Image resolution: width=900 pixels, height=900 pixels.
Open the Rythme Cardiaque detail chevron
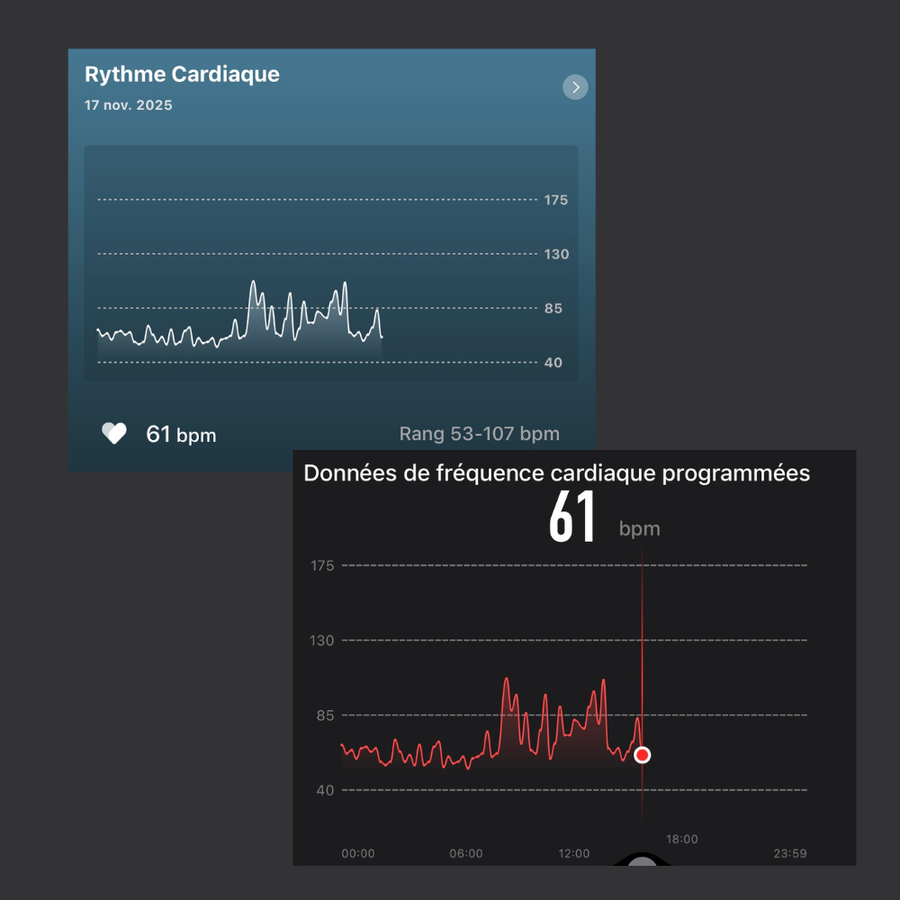[575, 88]
